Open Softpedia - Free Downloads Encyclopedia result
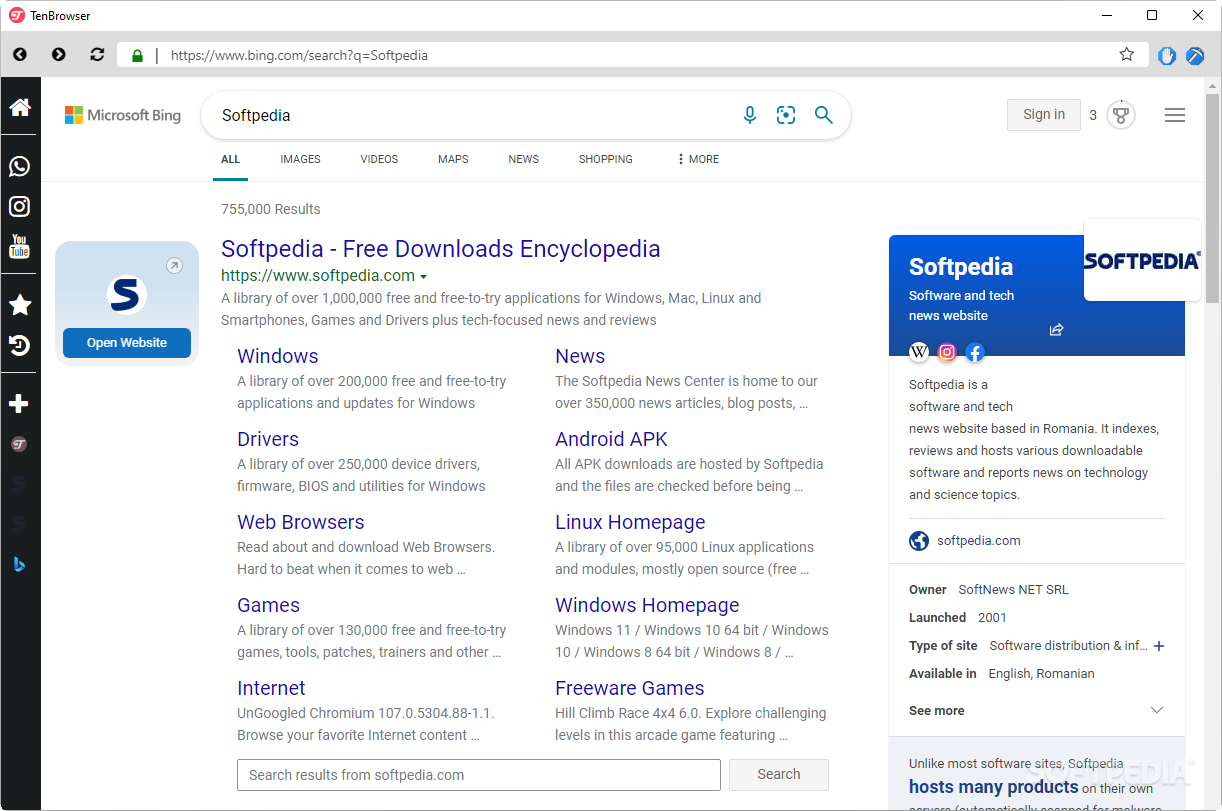 tap(441, 249)
